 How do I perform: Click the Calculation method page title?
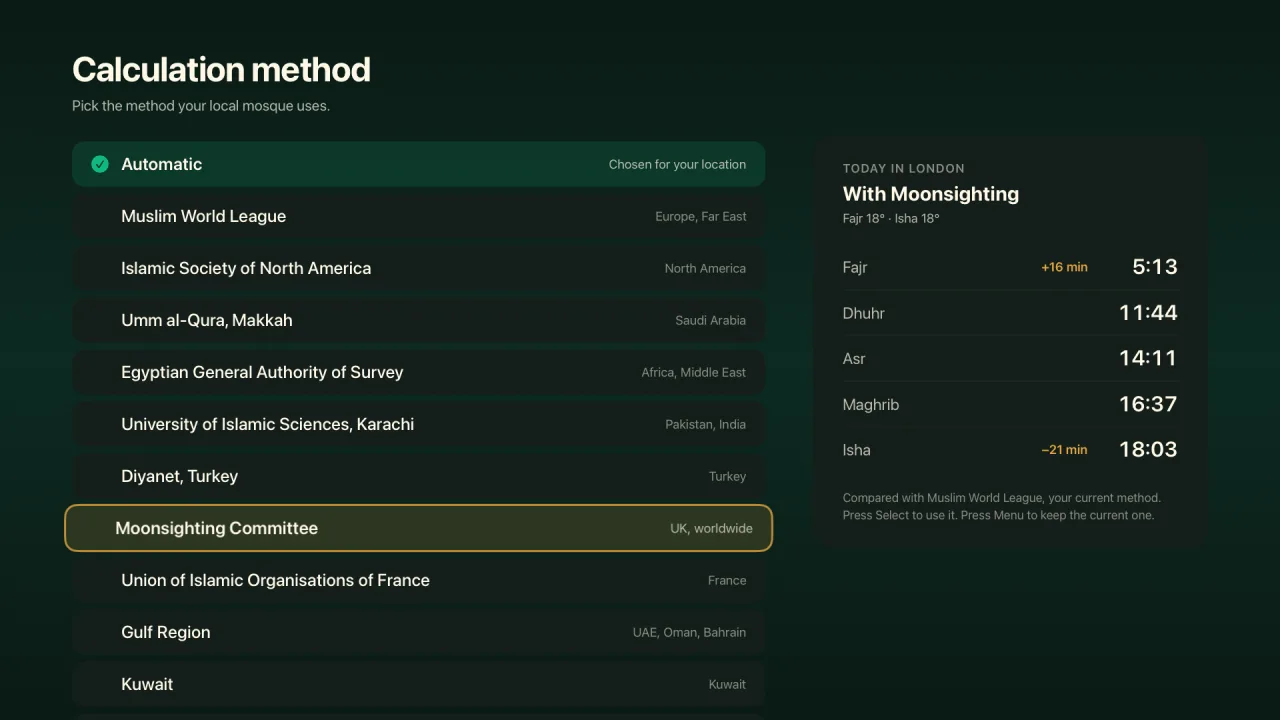coord(221,69)
